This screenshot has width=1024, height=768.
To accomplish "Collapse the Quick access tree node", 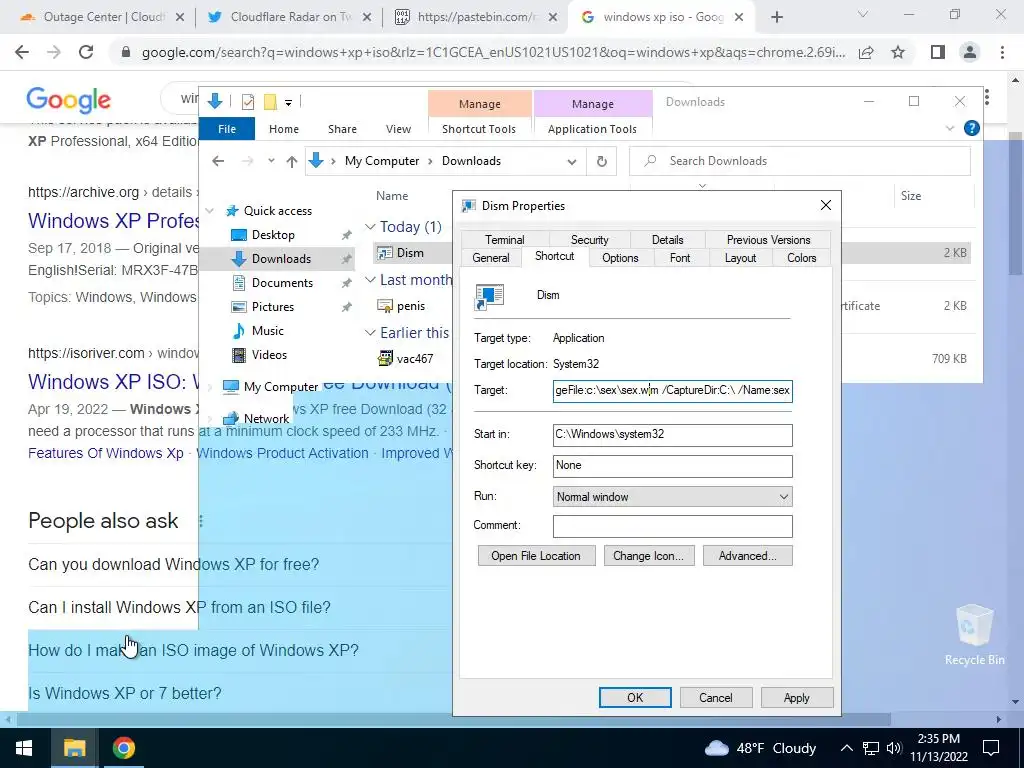I will tap(210, 211).
